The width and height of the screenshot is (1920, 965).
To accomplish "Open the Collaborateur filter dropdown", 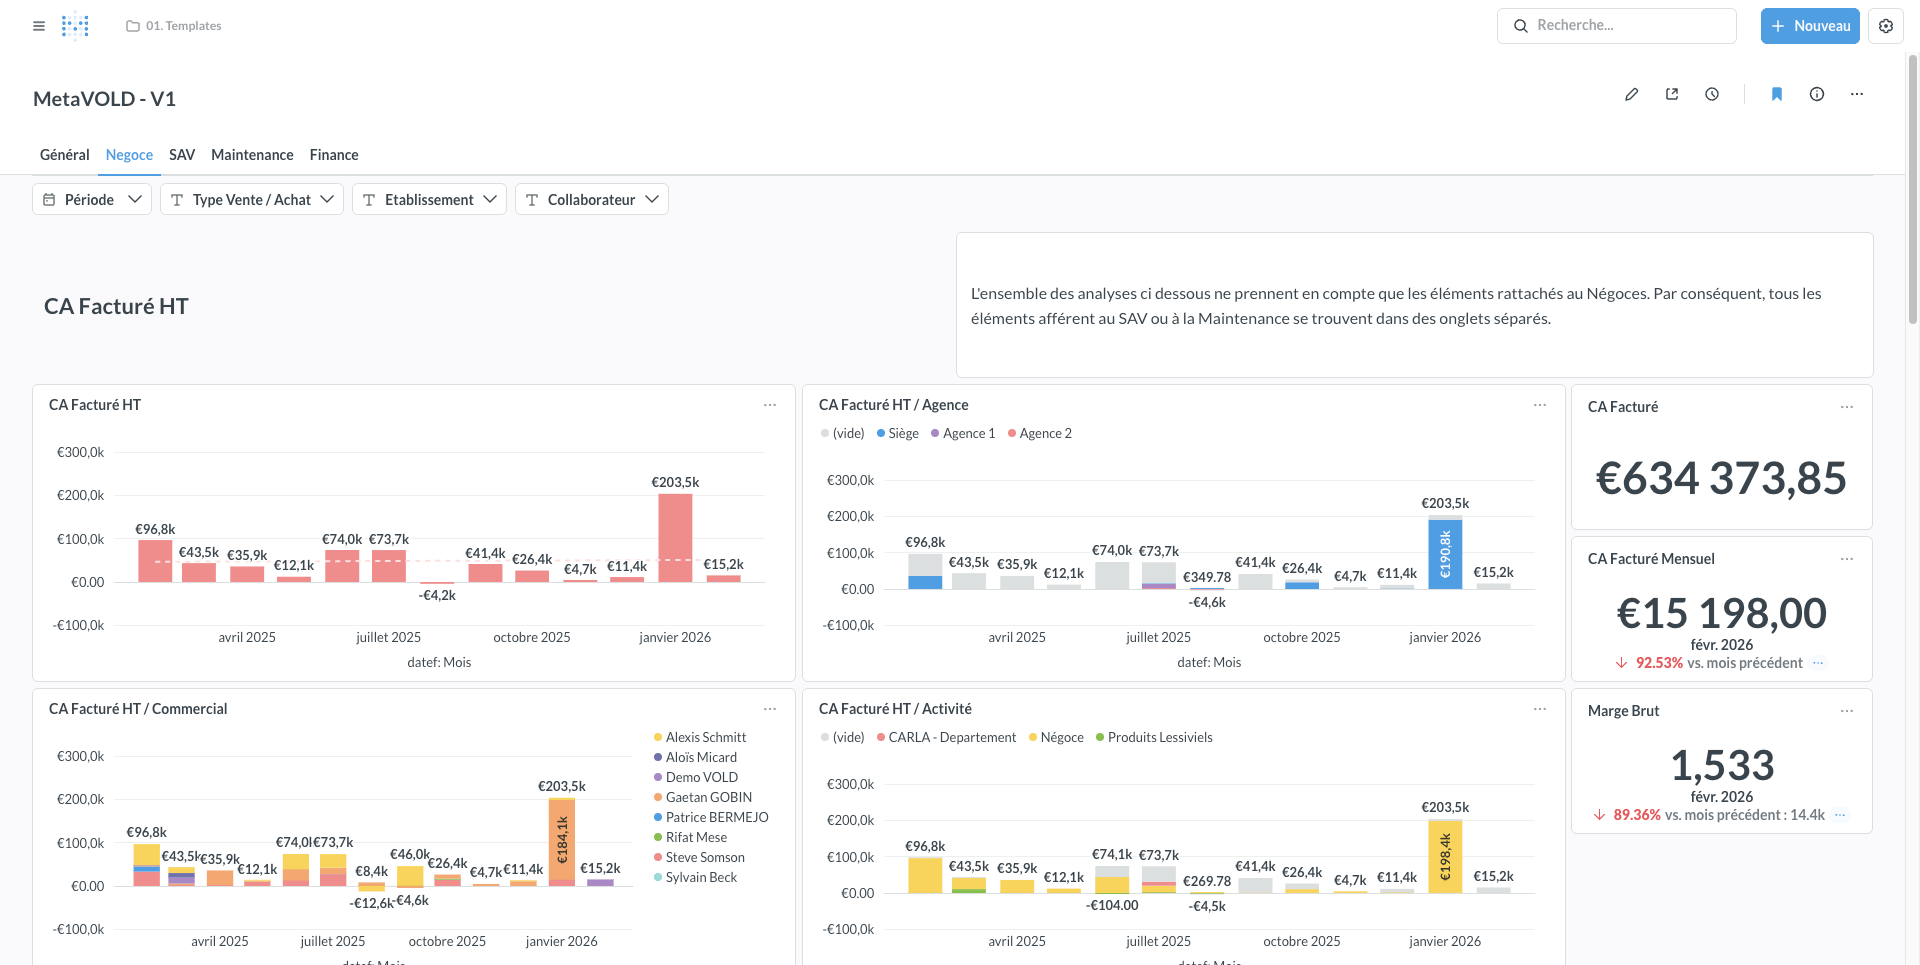I will pyautogui.click(x=591, y=199).
